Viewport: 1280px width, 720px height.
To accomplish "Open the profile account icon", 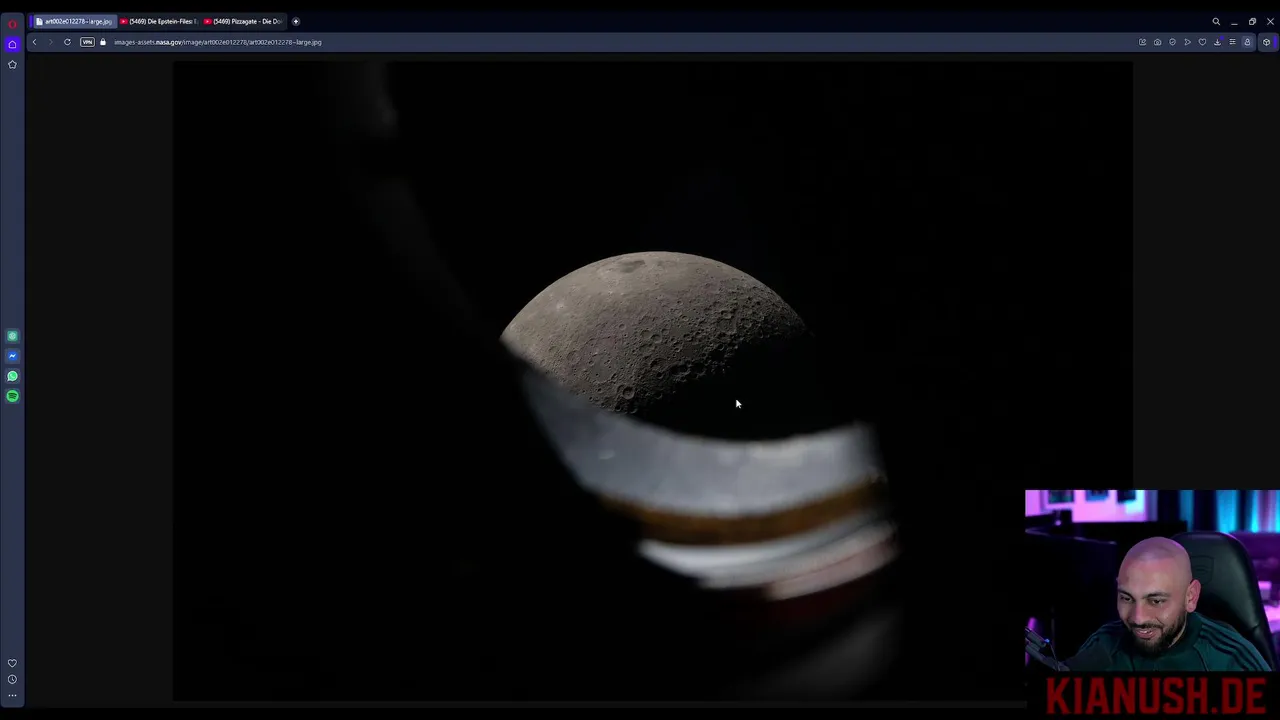I will point(1247,42).
